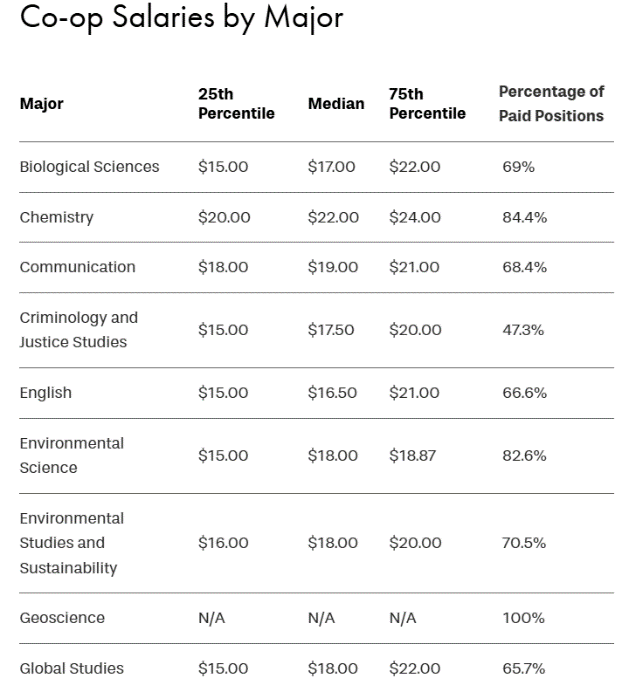
Task: Click the "Co-op Salaries by Major" heading
Action: 181,21
